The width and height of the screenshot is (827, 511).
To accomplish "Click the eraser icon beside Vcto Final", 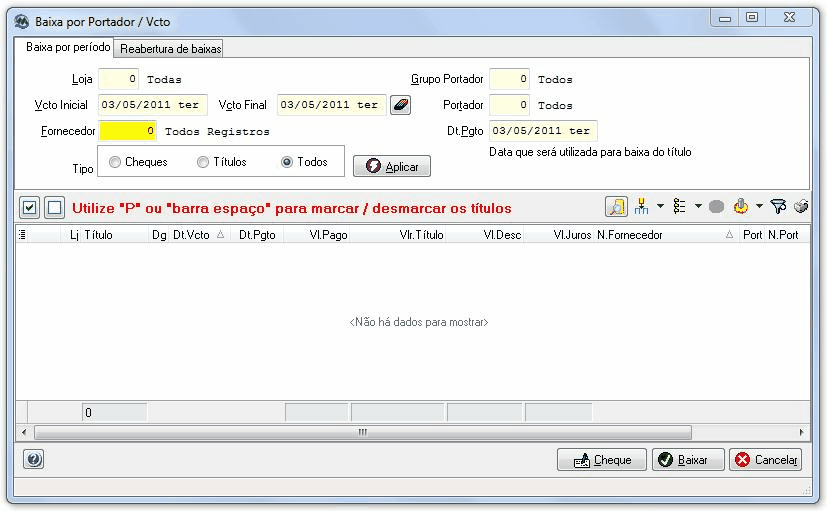I will coord(401,105).
